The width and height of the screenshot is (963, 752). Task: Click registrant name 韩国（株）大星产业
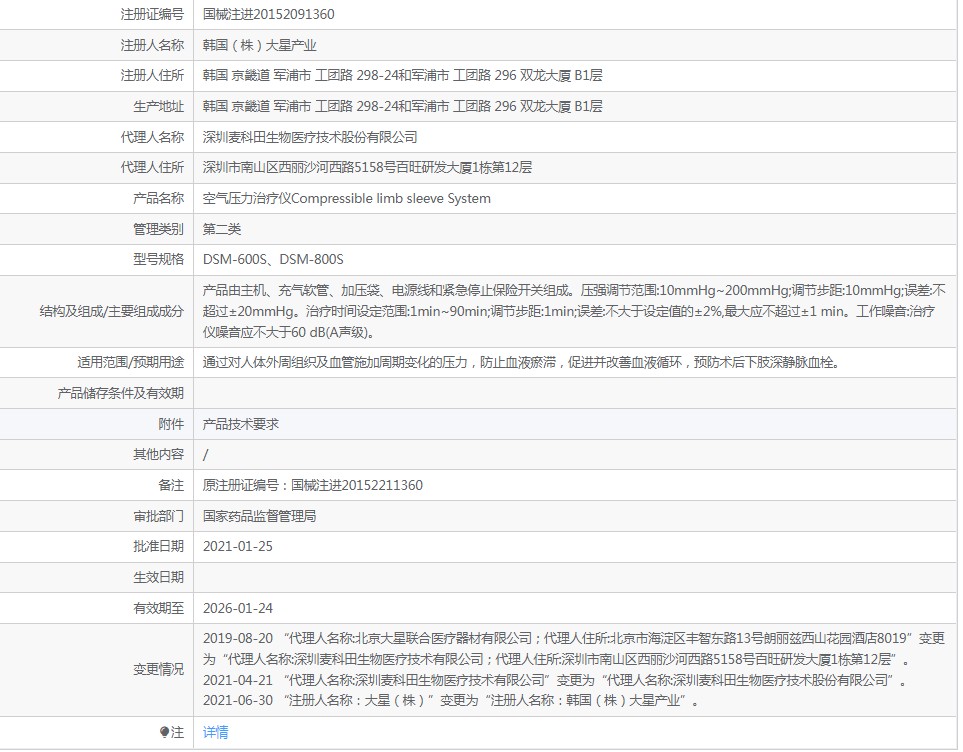pyautogui.click(x=259, y=45)
